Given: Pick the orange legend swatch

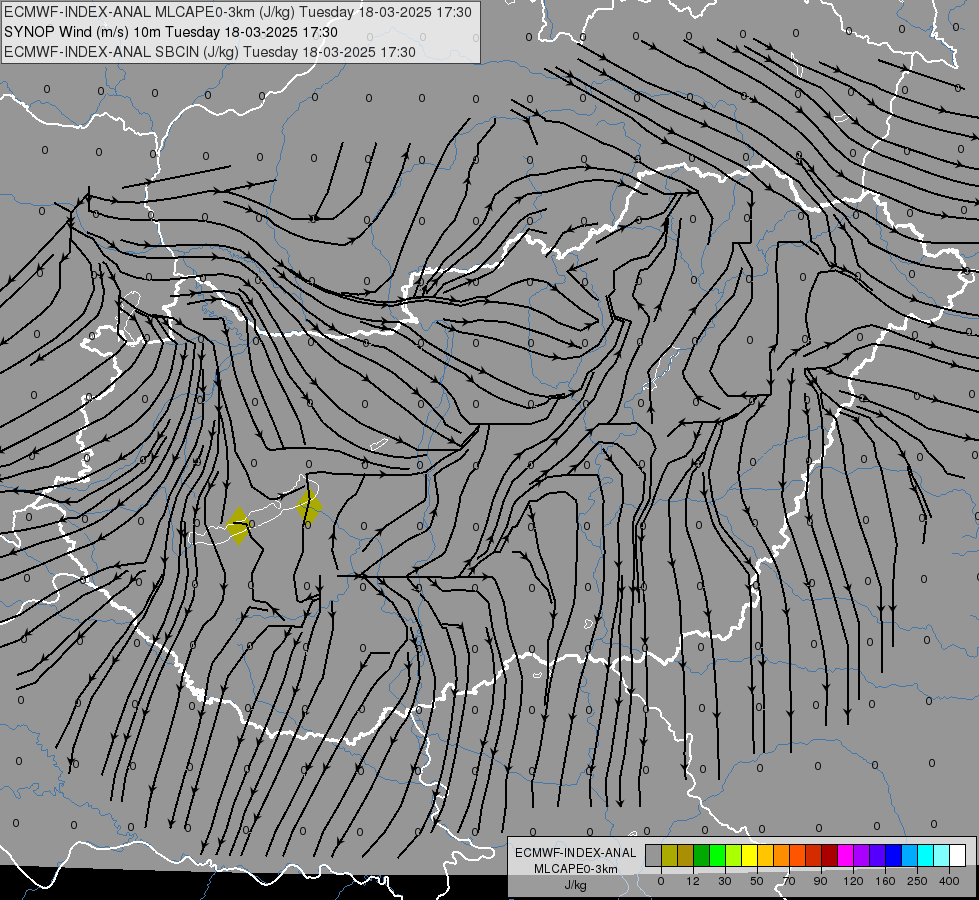Looking at the screenshot, I should coord(782,855).
